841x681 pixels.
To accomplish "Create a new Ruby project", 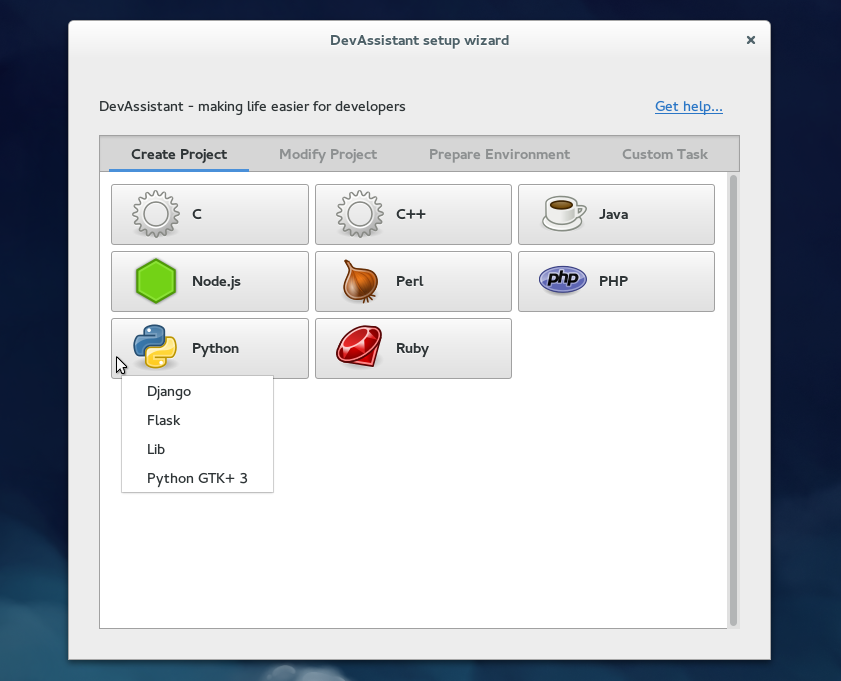I will pyautogui.click(x=413, y=348).
